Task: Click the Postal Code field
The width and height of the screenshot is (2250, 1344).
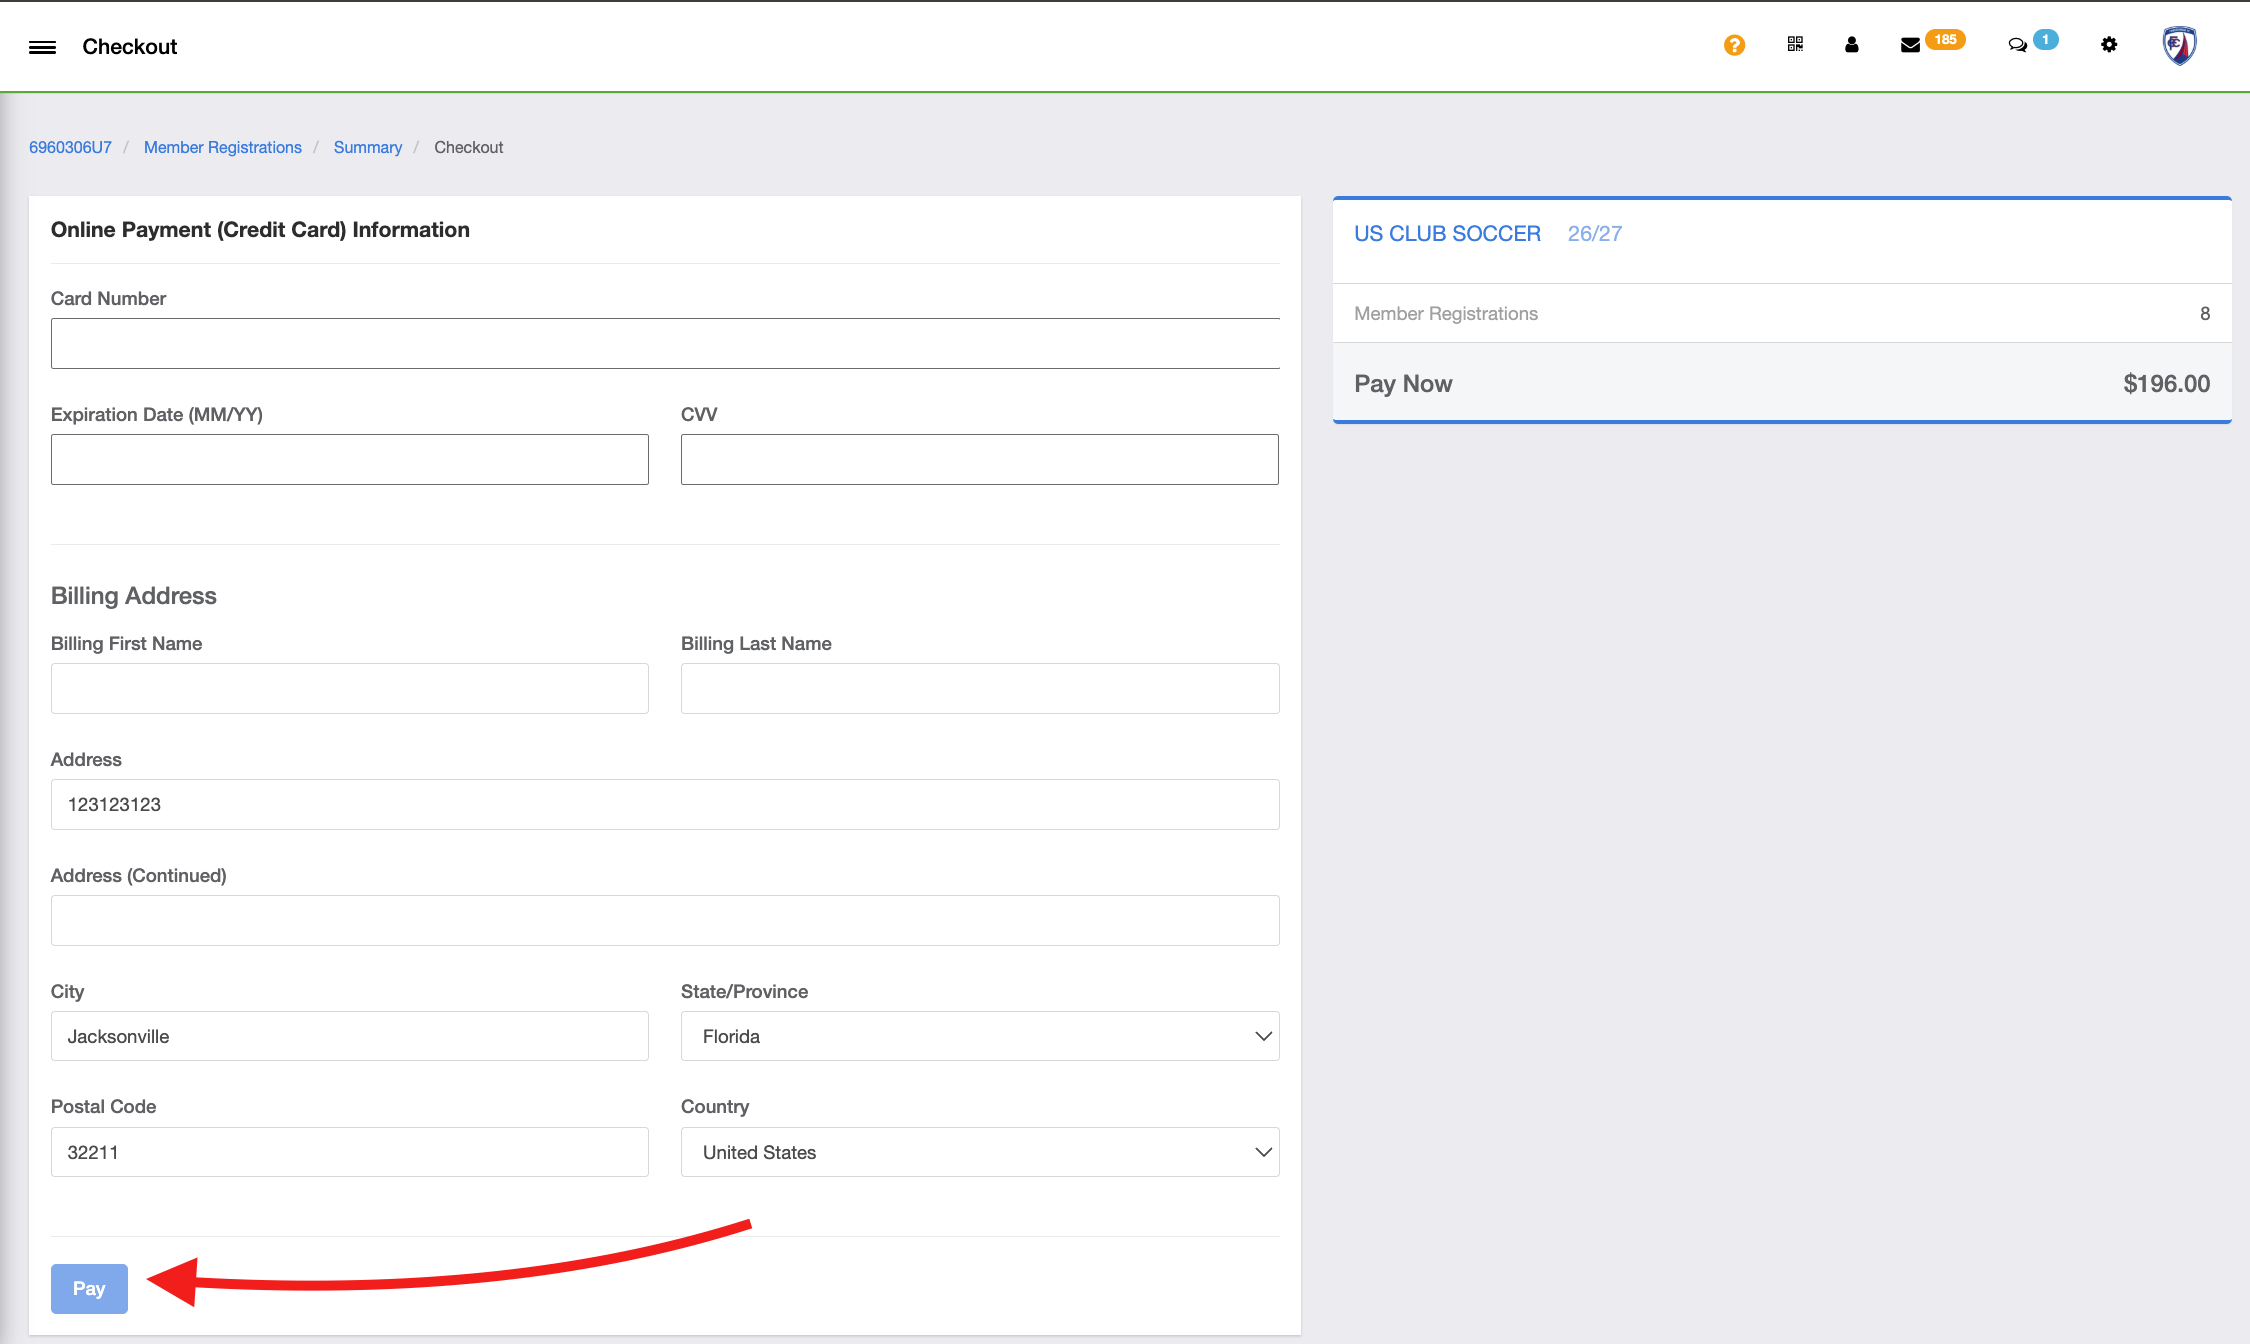Action: [x=350, y=1152]
